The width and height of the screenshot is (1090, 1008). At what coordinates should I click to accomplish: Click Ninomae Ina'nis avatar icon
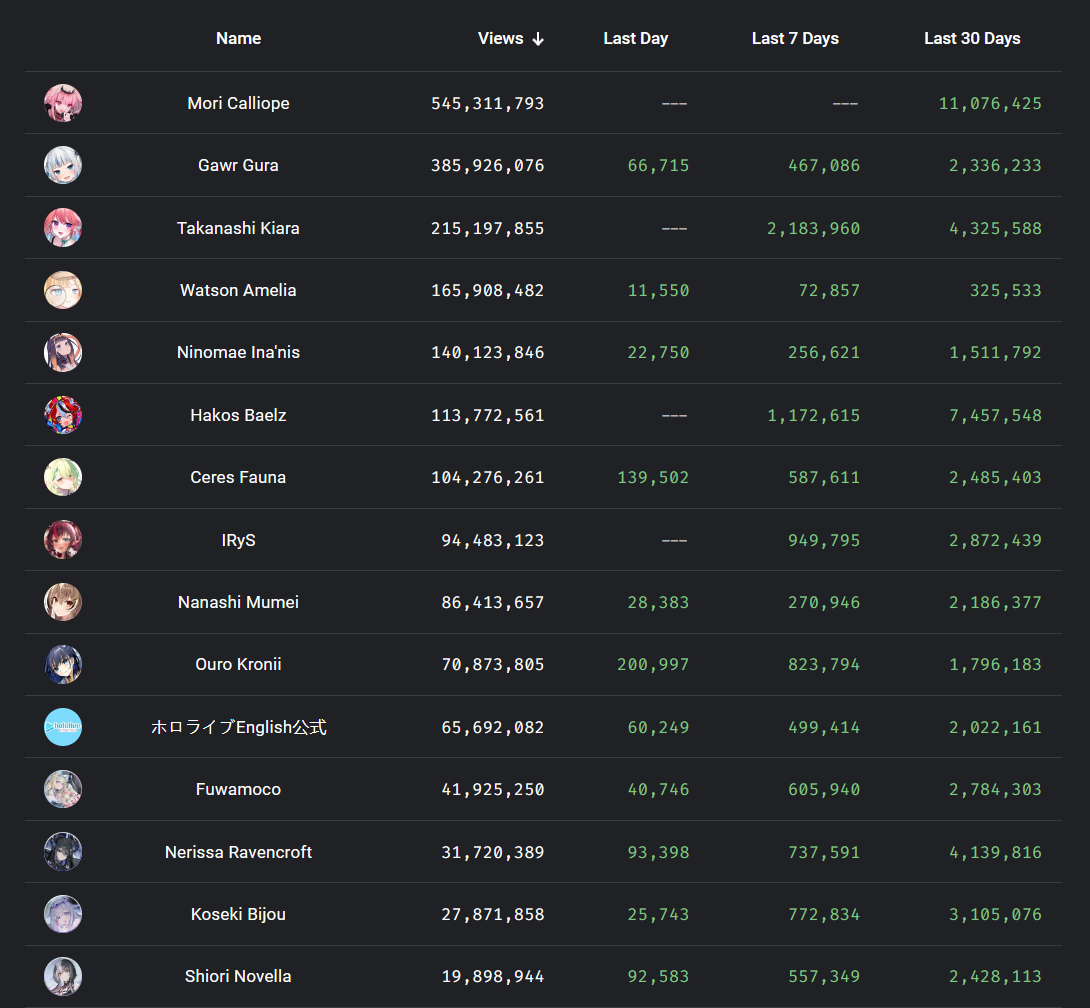point(63,352)
